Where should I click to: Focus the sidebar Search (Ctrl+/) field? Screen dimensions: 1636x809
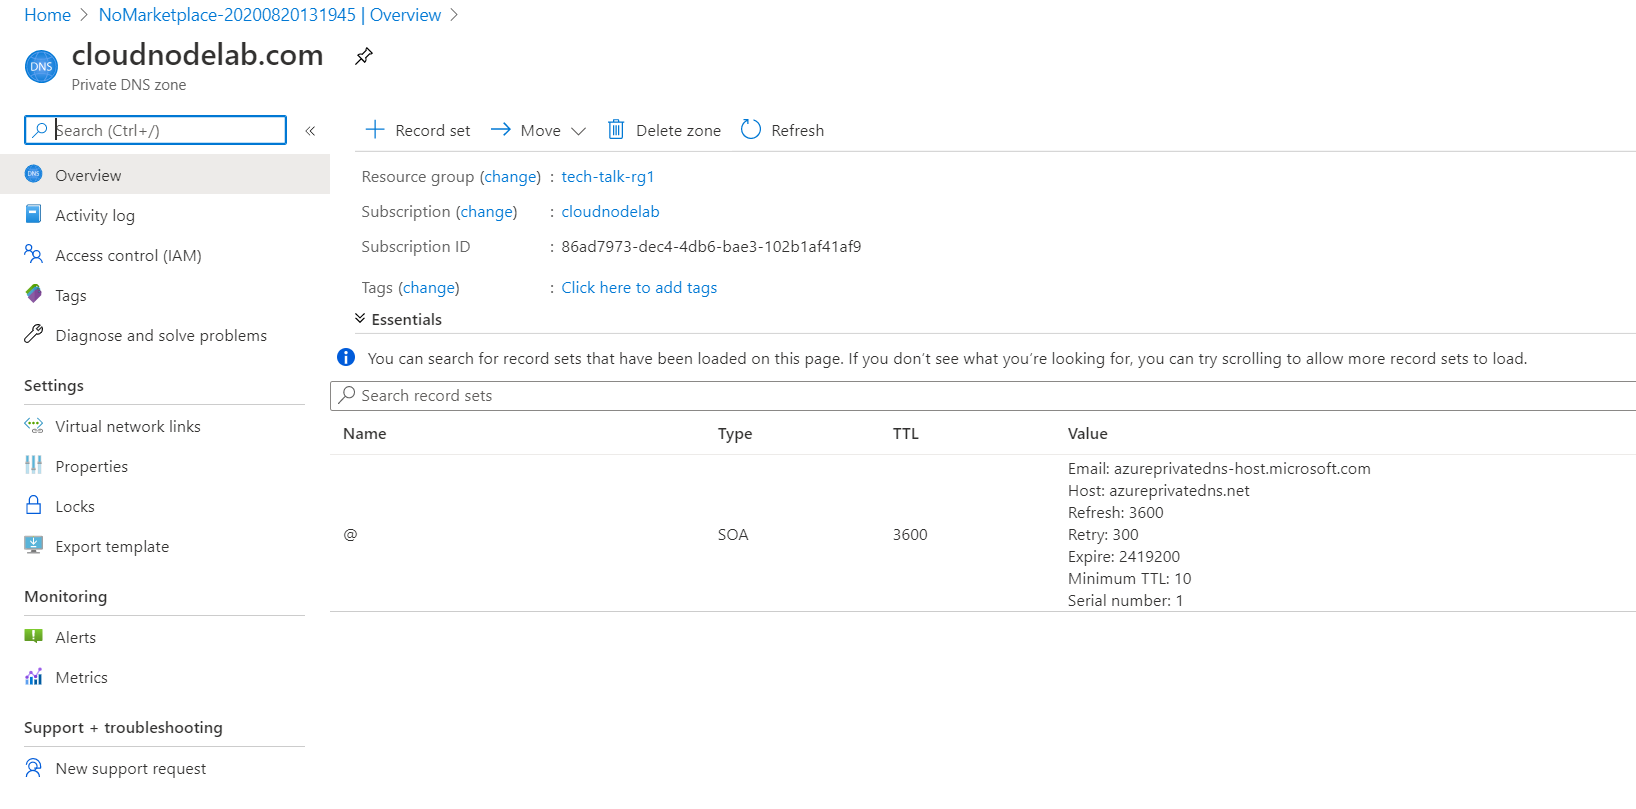pos(155,130)
